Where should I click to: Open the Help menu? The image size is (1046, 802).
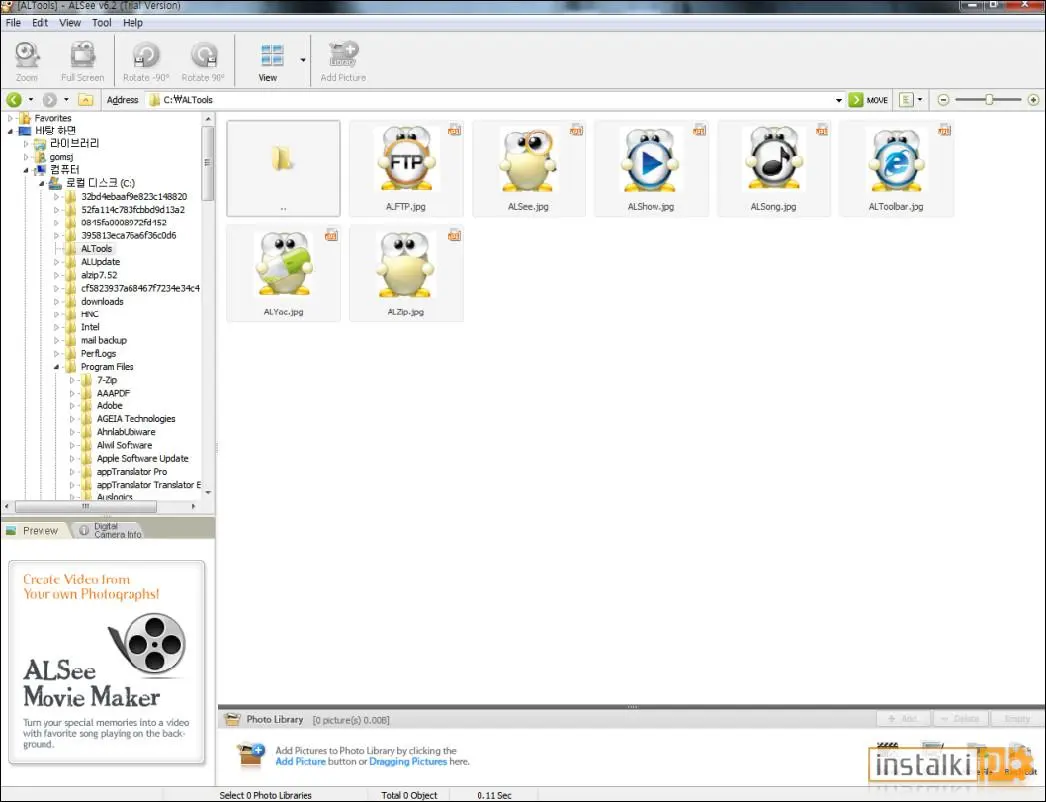[x=133, y=23]
